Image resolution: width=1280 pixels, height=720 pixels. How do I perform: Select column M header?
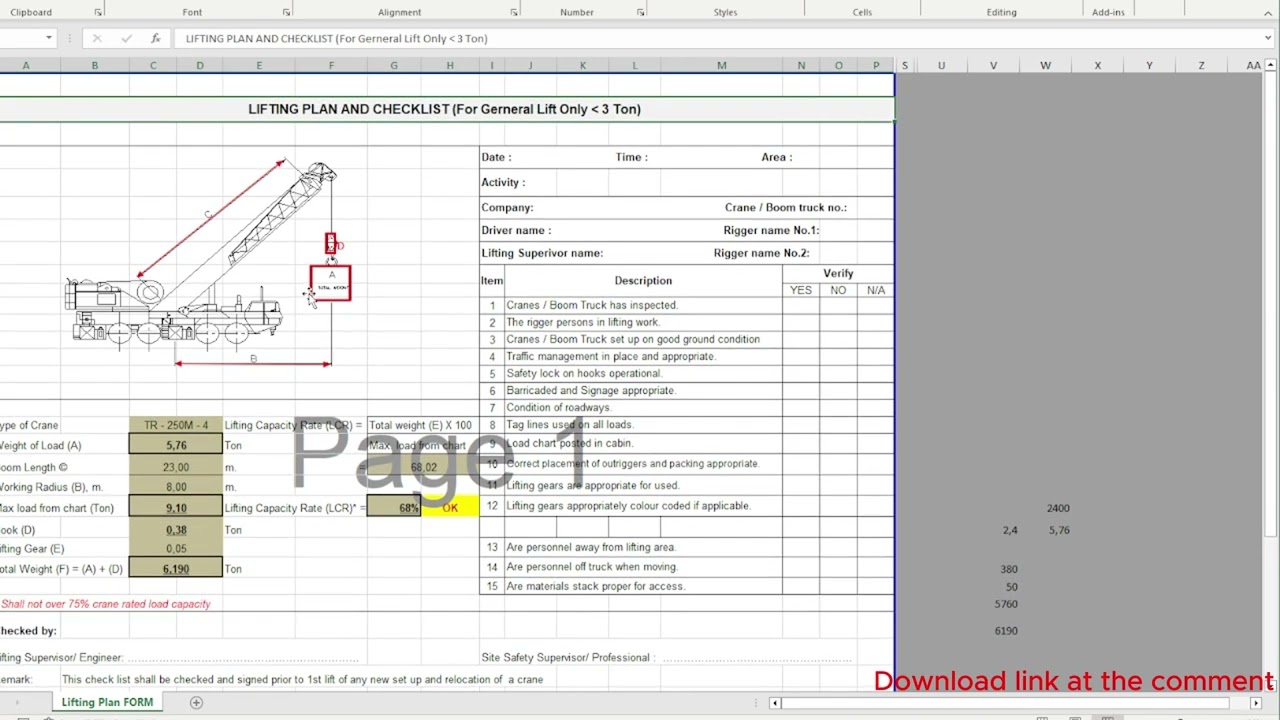click(x=721, y=65)
